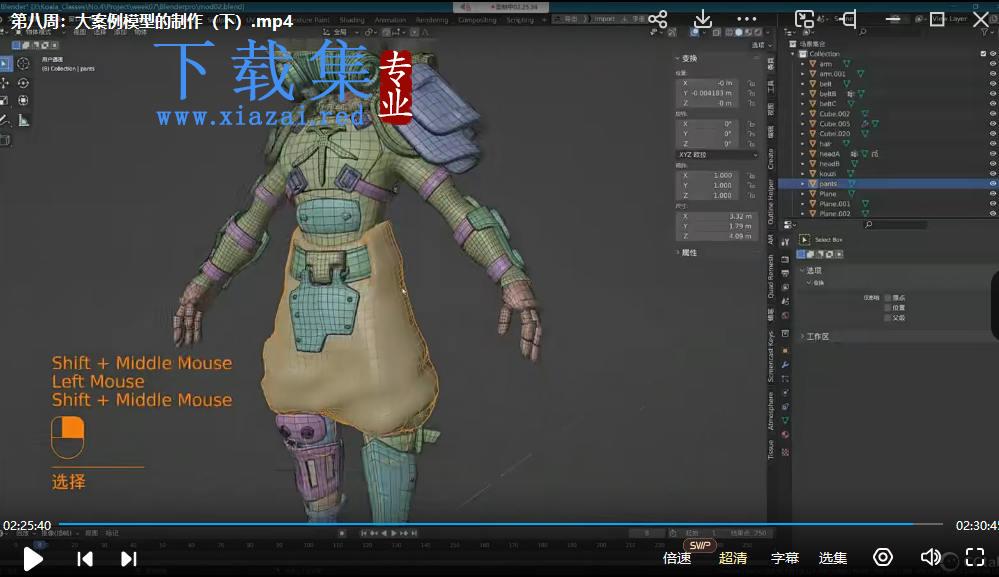The height and width of the screenshot is (577, 999).
Task: Select the Blender Transform tool
Action: pyautogui.click(x=23, y=101)
